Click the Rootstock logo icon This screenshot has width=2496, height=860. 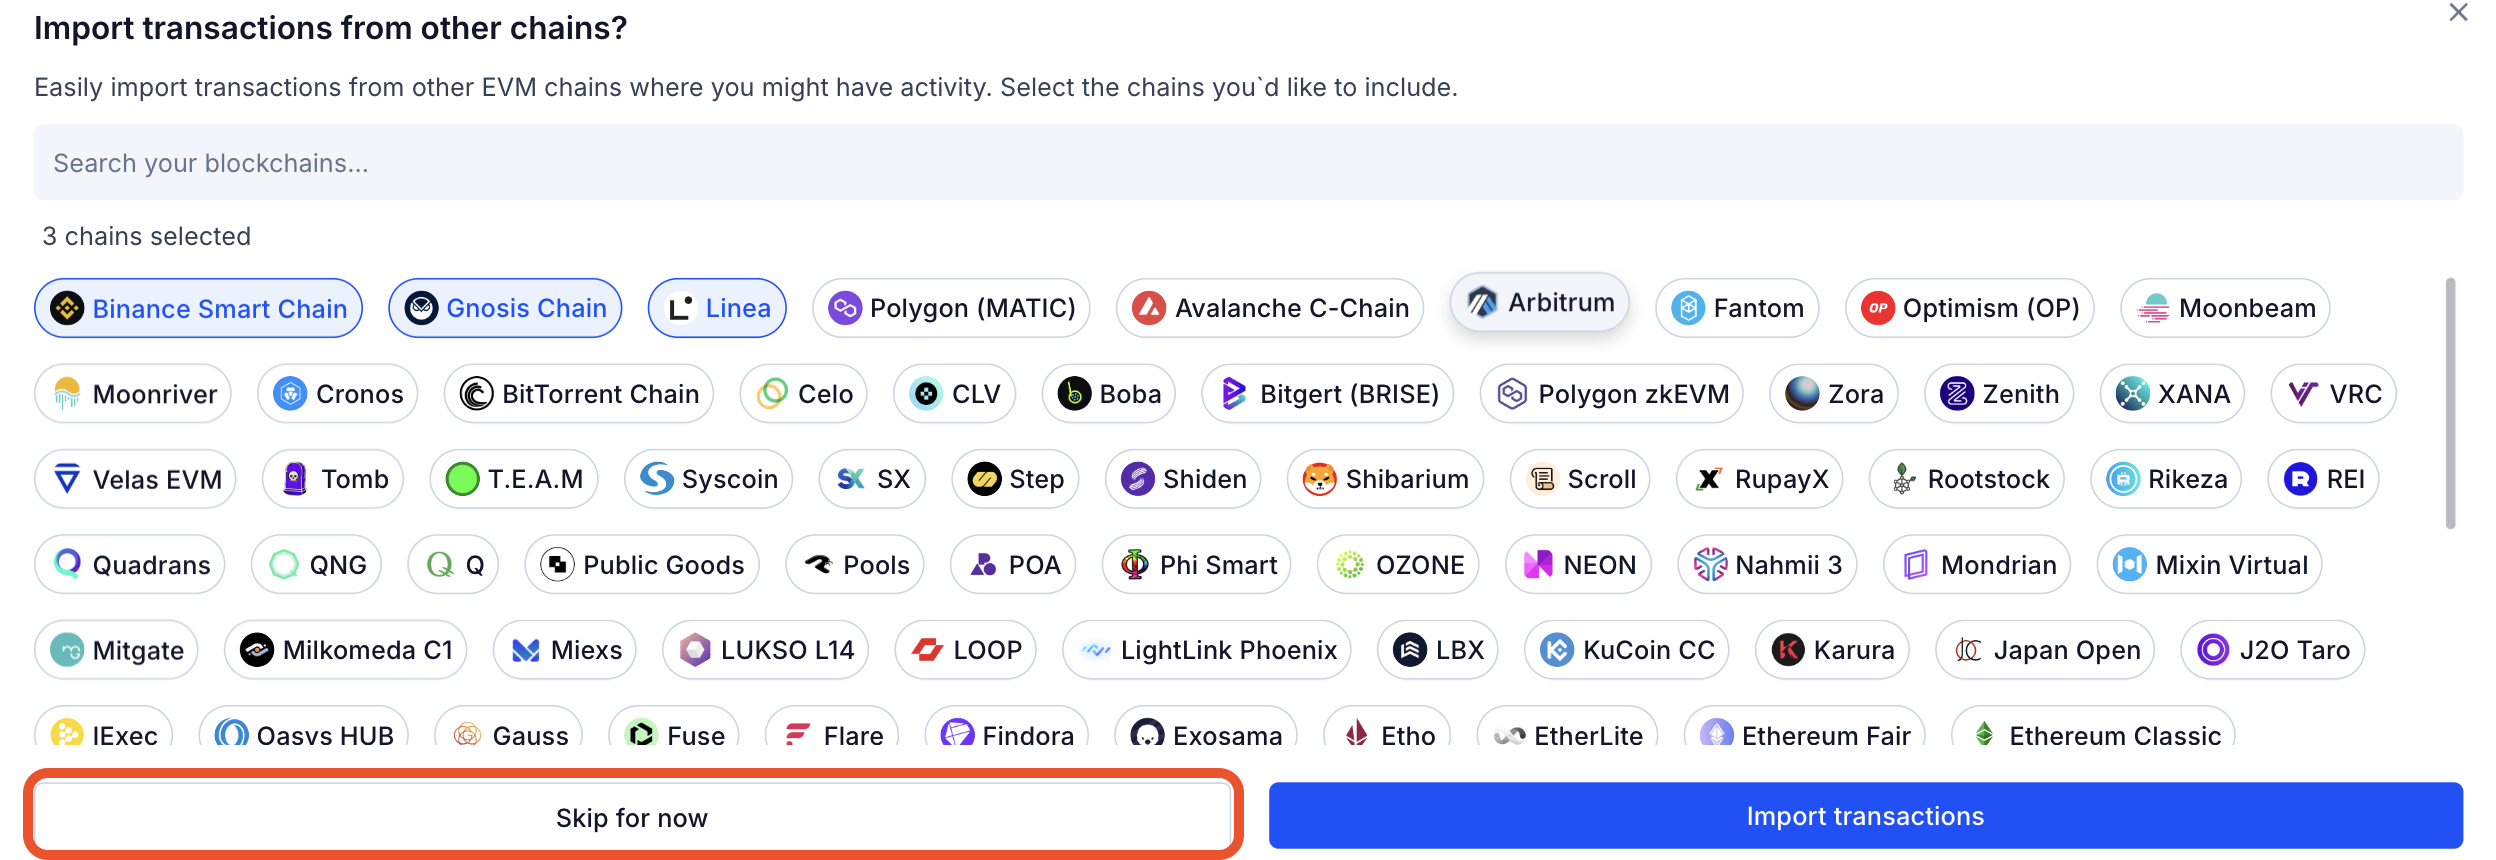coord(1902,479)
